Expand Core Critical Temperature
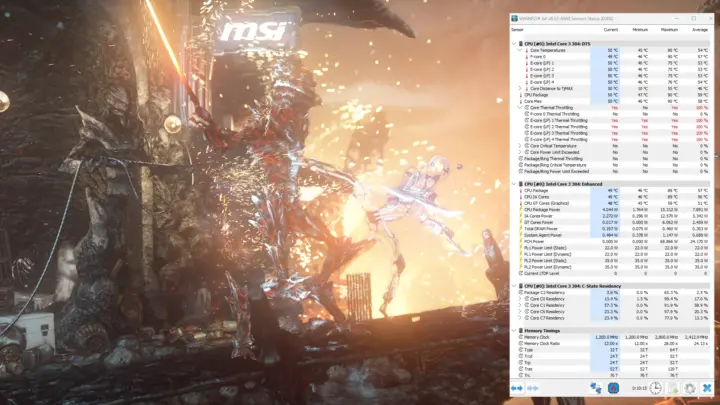 pyautogui.click(x=520, y=146)
